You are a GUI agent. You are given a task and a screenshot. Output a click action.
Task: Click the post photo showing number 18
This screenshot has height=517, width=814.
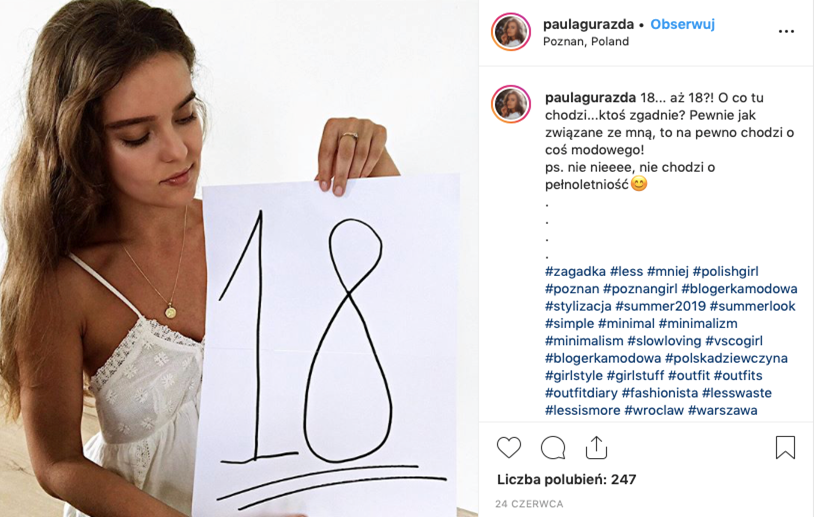pos(239,258)
